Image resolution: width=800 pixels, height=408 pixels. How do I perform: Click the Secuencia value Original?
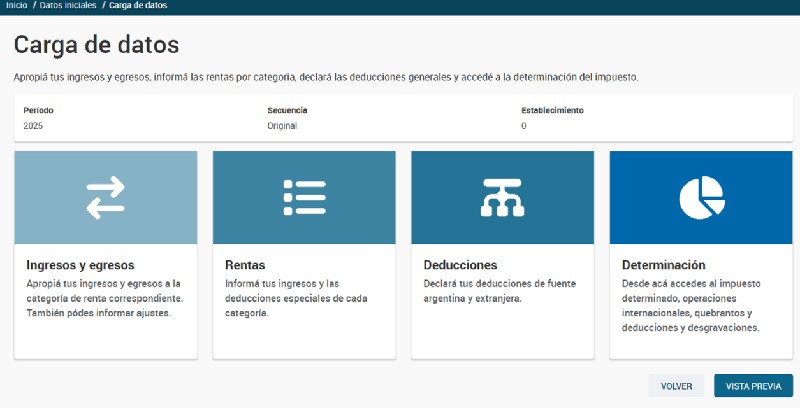click(x=282, y=126)
